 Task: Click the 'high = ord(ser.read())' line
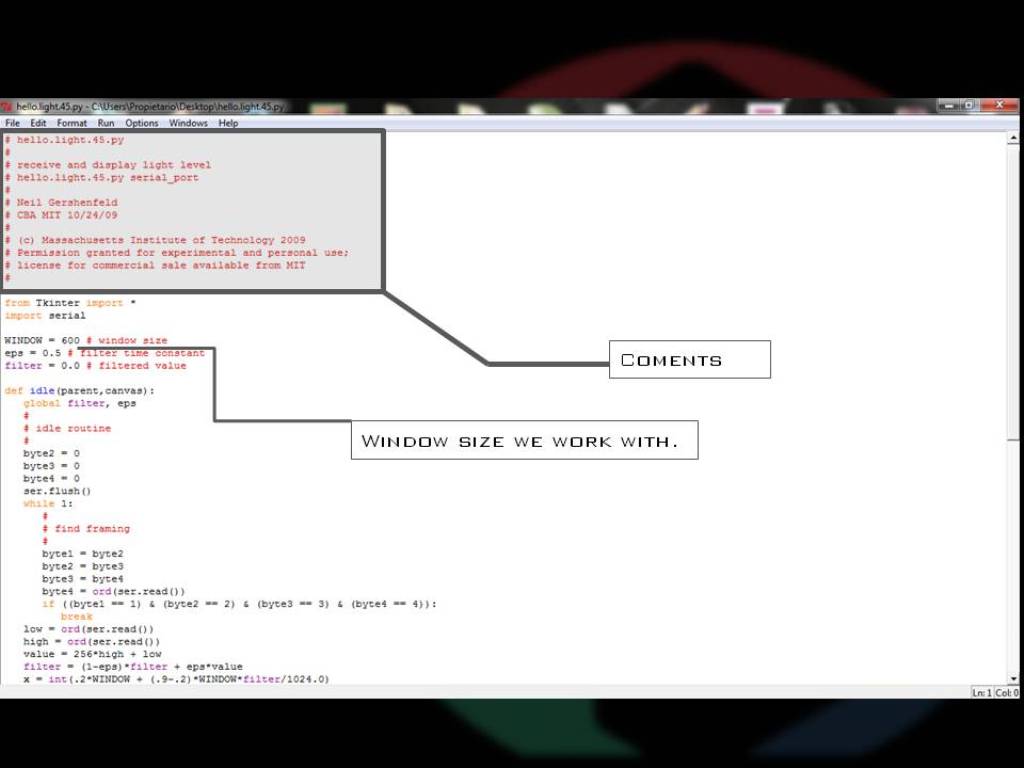click(x=91, y=642)
